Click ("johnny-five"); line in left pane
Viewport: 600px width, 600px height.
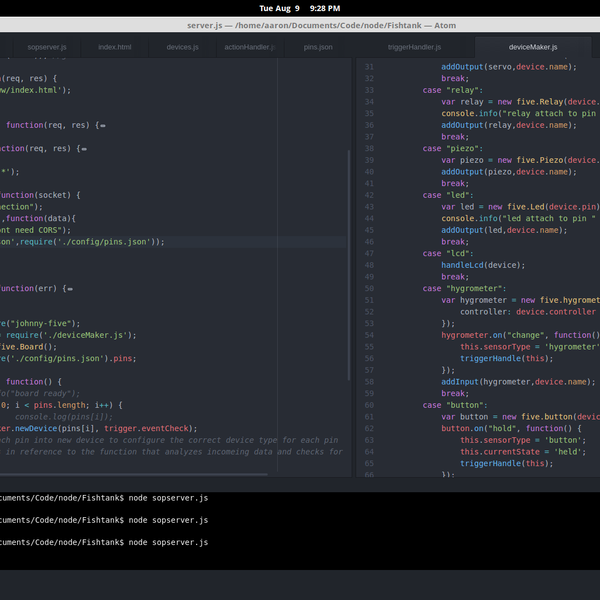40,323
